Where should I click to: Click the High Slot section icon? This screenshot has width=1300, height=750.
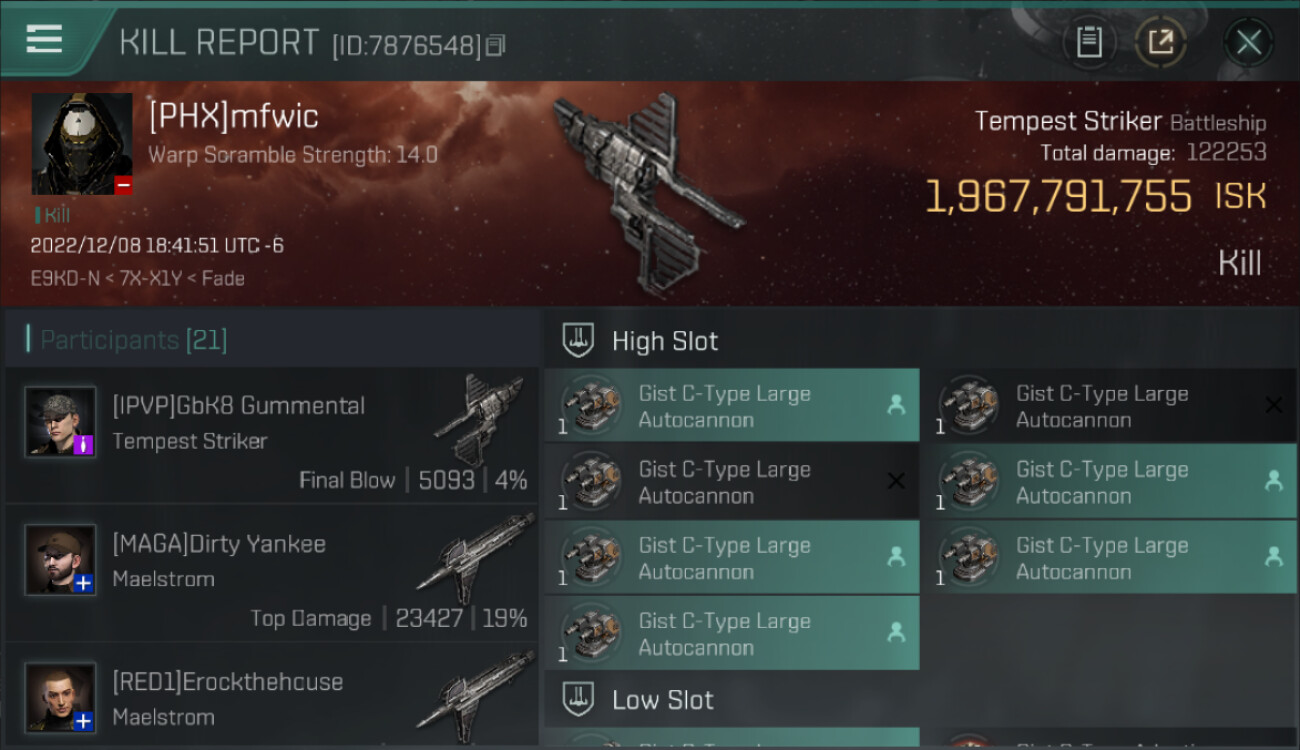[x=578, y=341]
